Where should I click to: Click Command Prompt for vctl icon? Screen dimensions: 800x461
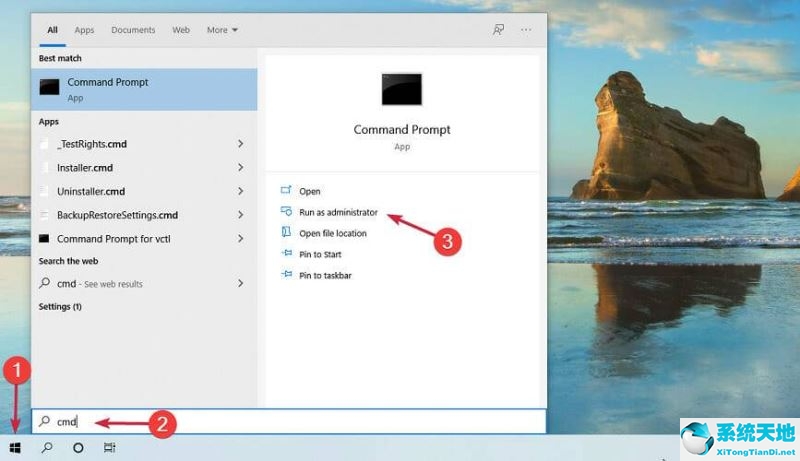point(44,238)
